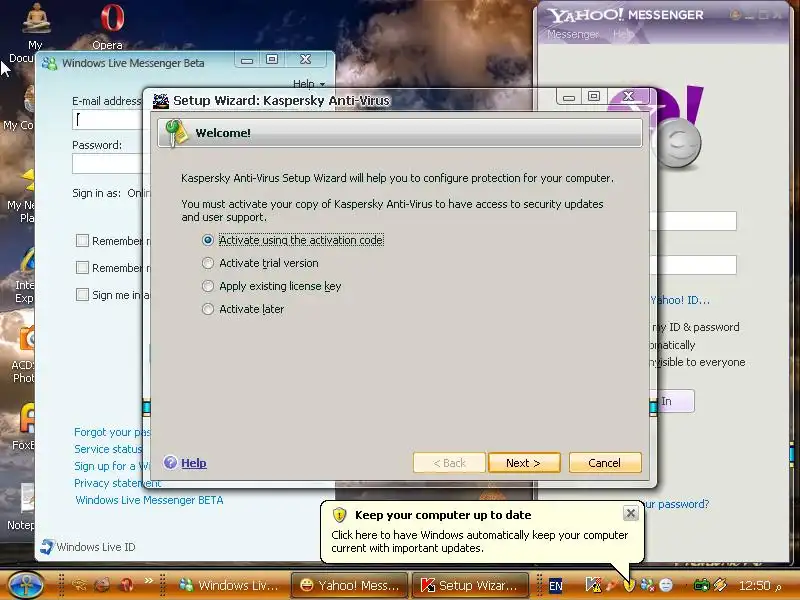
Task: Click the key icon beside Welcome
Action: coord(177,133)
